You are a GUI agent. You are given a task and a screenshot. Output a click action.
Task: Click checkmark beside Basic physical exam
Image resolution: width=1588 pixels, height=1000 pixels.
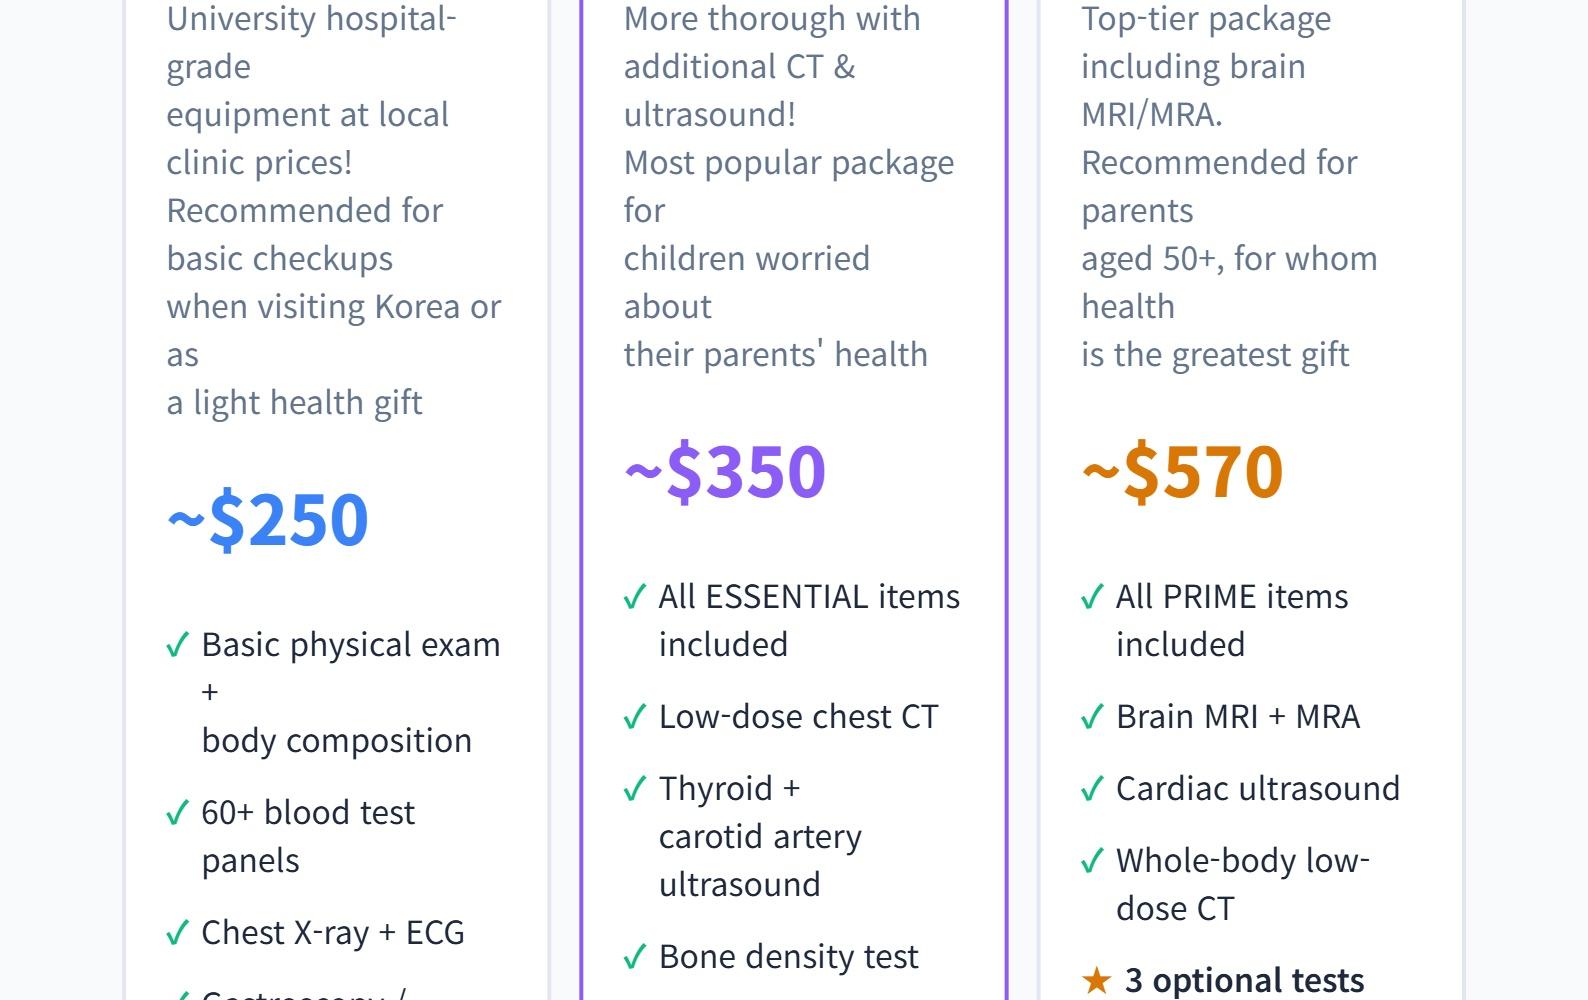[x=177, y=645]
